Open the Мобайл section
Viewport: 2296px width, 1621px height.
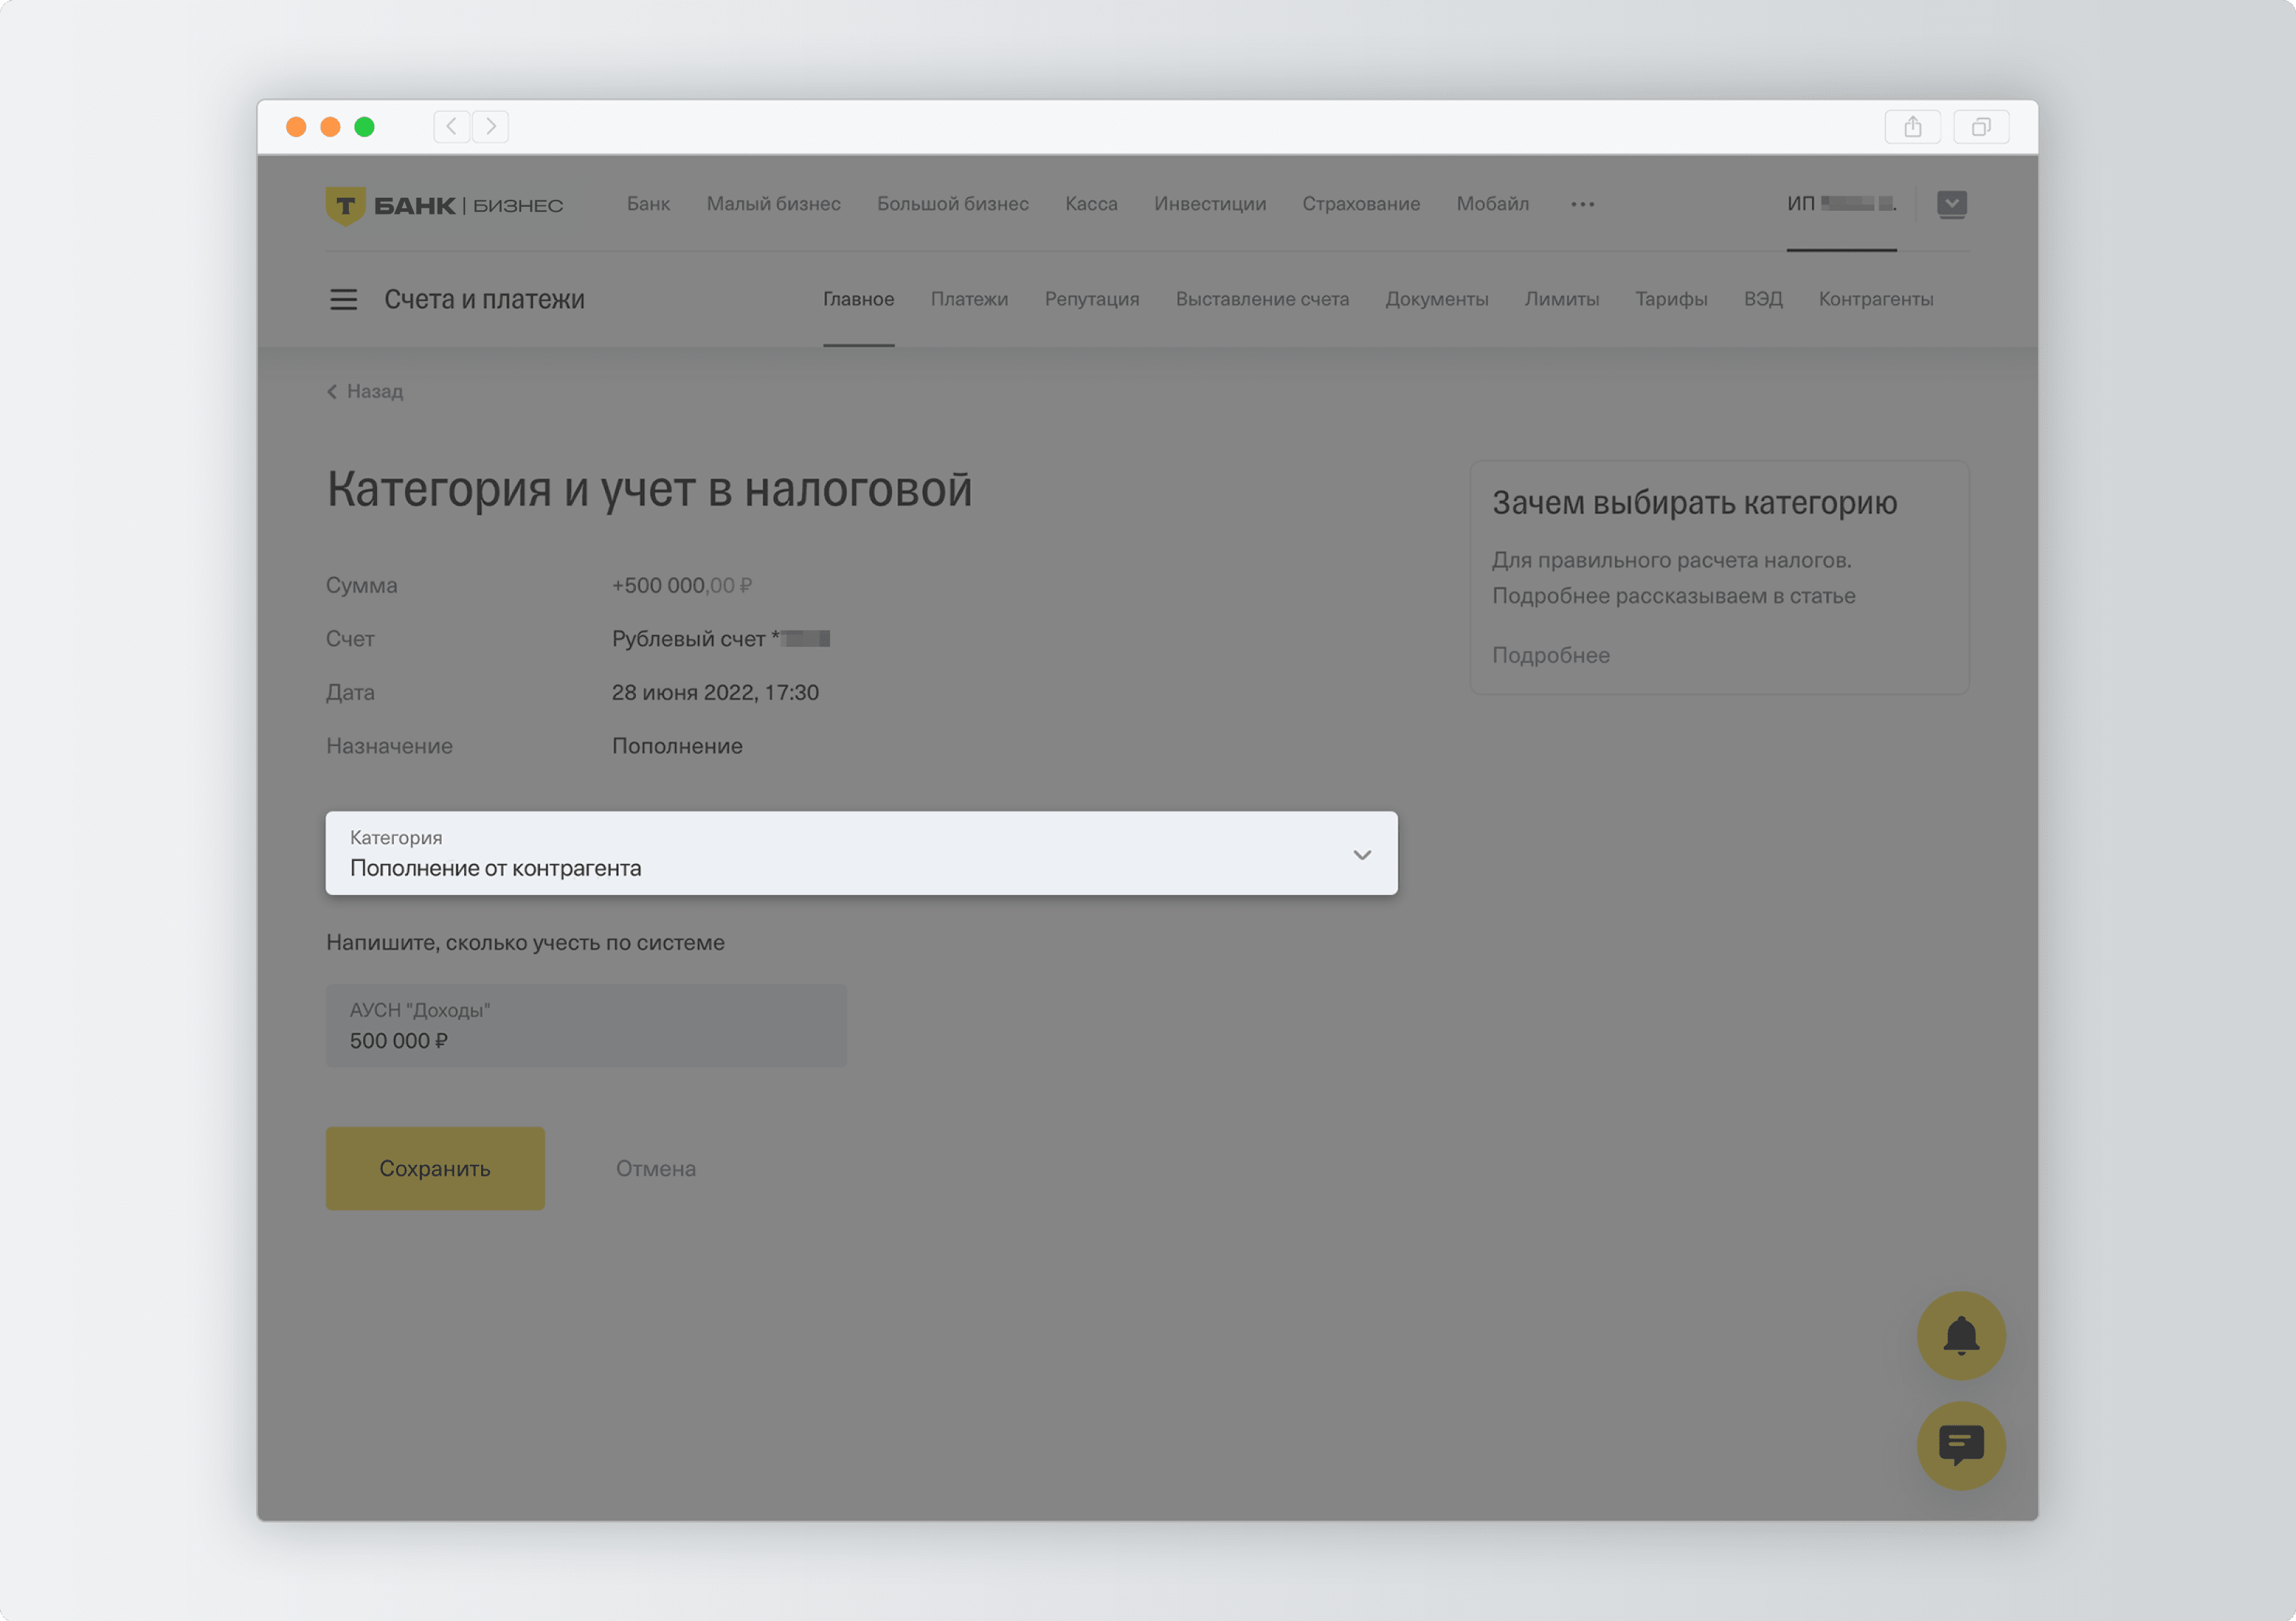coord(1492,204)
